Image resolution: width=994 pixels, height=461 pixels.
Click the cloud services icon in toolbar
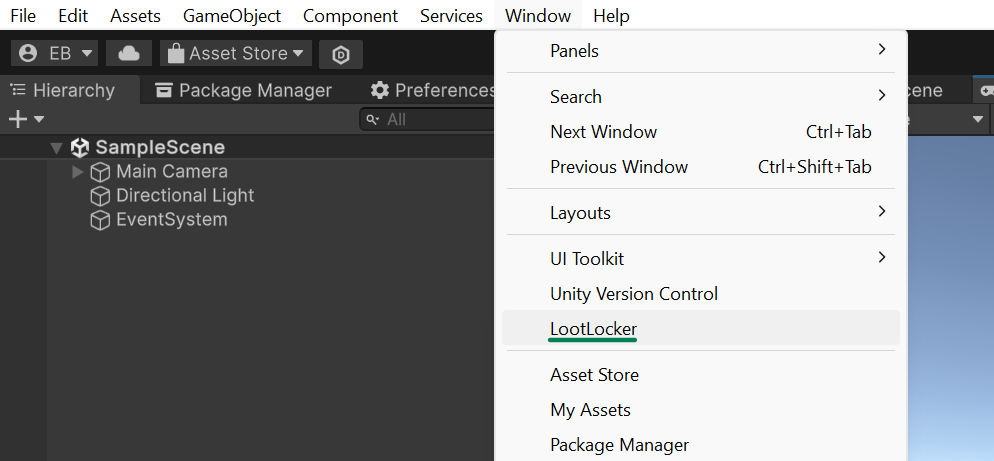click(128, 53)
